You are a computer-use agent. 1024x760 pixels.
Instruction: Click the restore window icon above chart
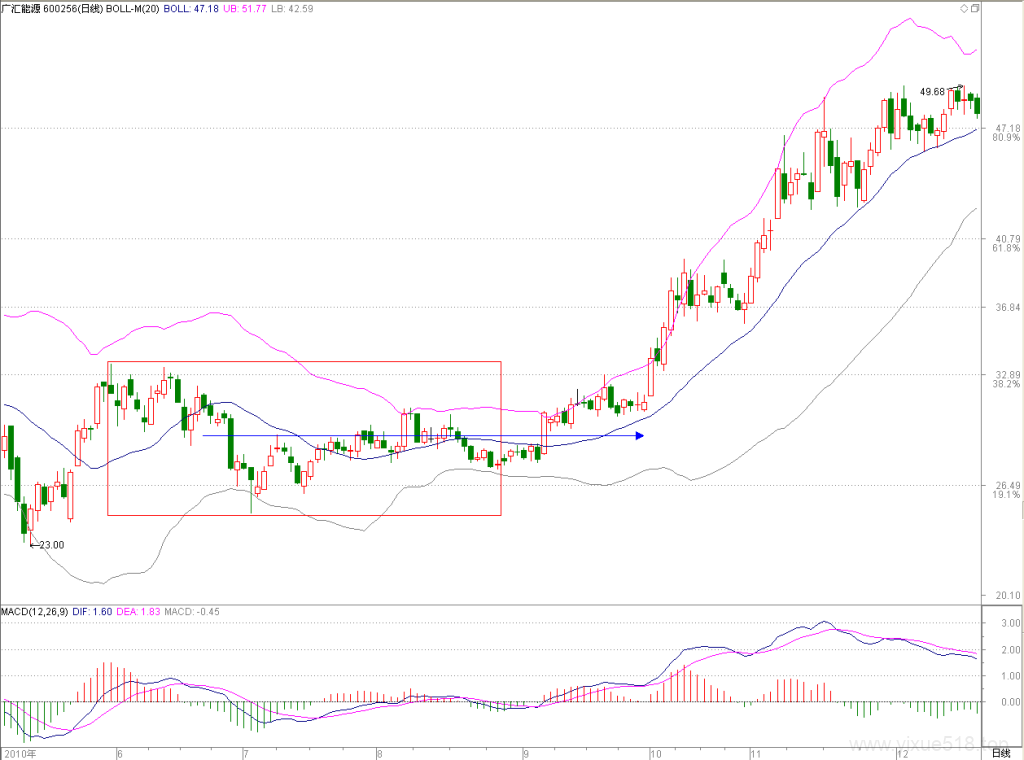coord(975,8)
